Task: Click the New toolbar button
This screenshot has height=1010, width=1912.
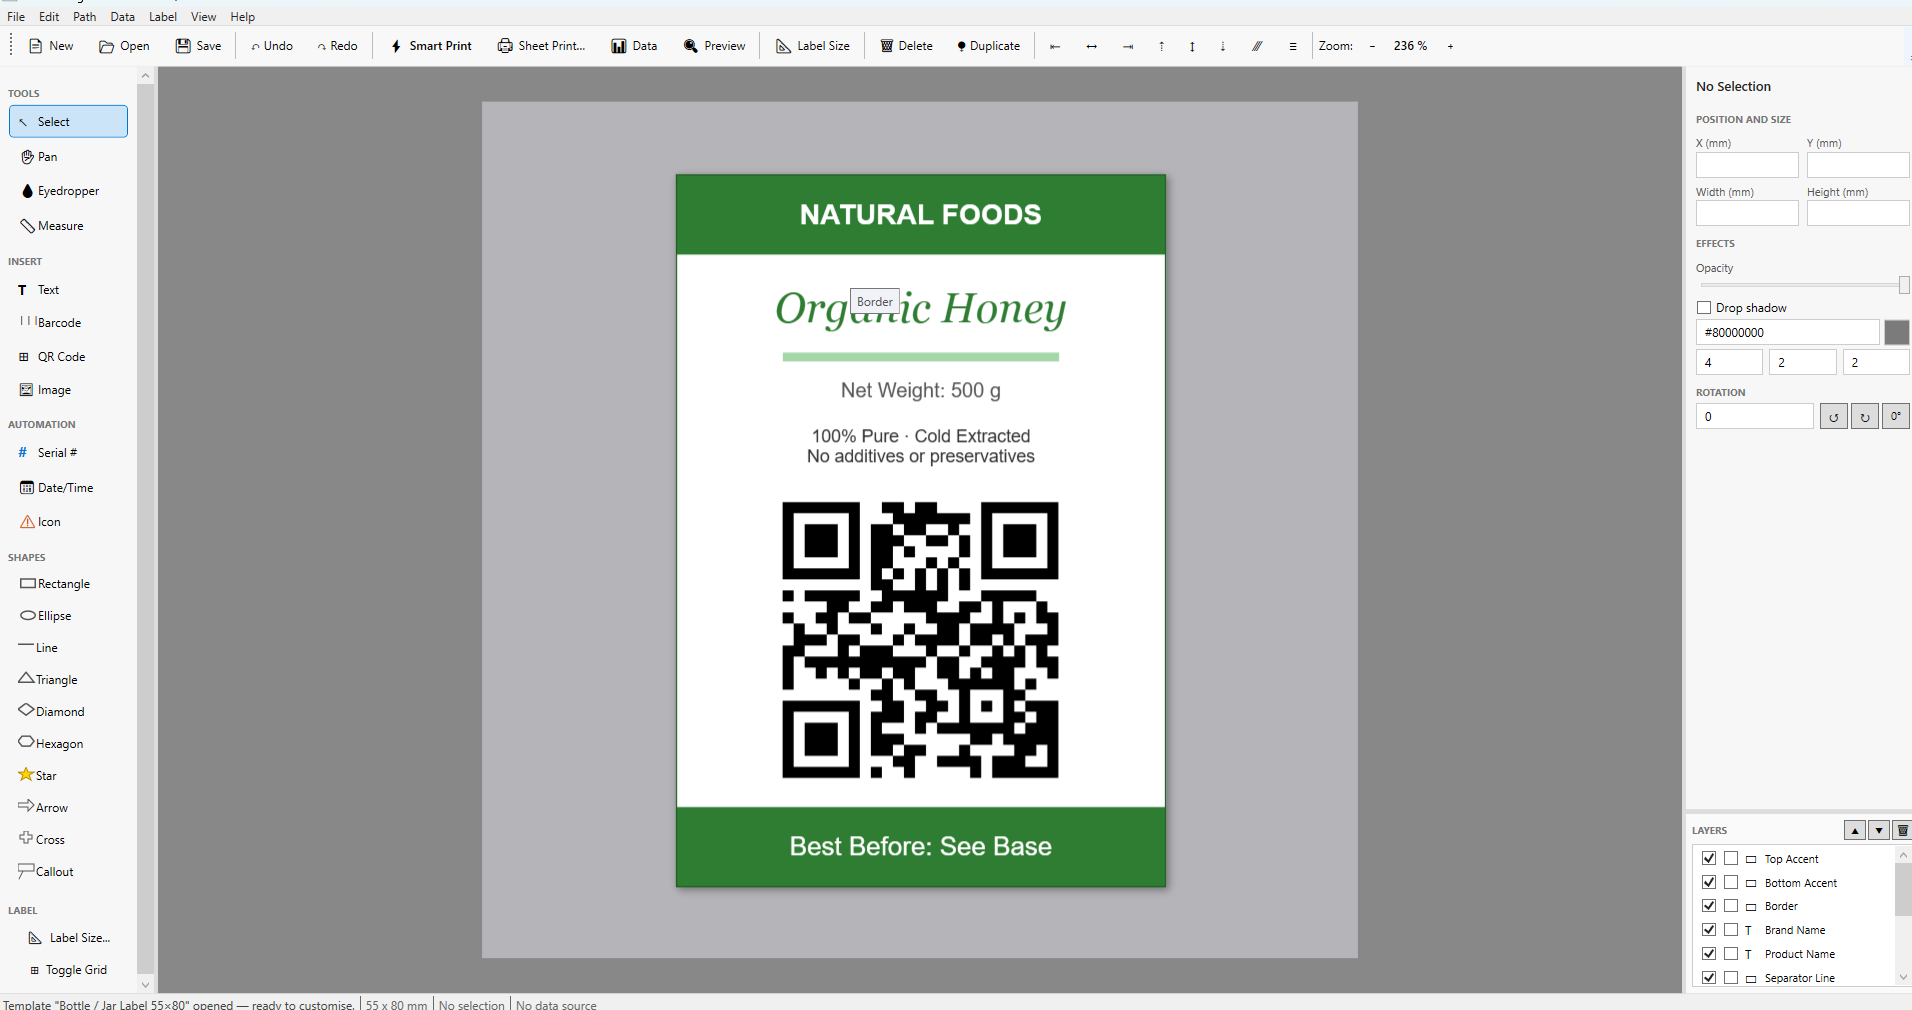Action: point(51,46)
